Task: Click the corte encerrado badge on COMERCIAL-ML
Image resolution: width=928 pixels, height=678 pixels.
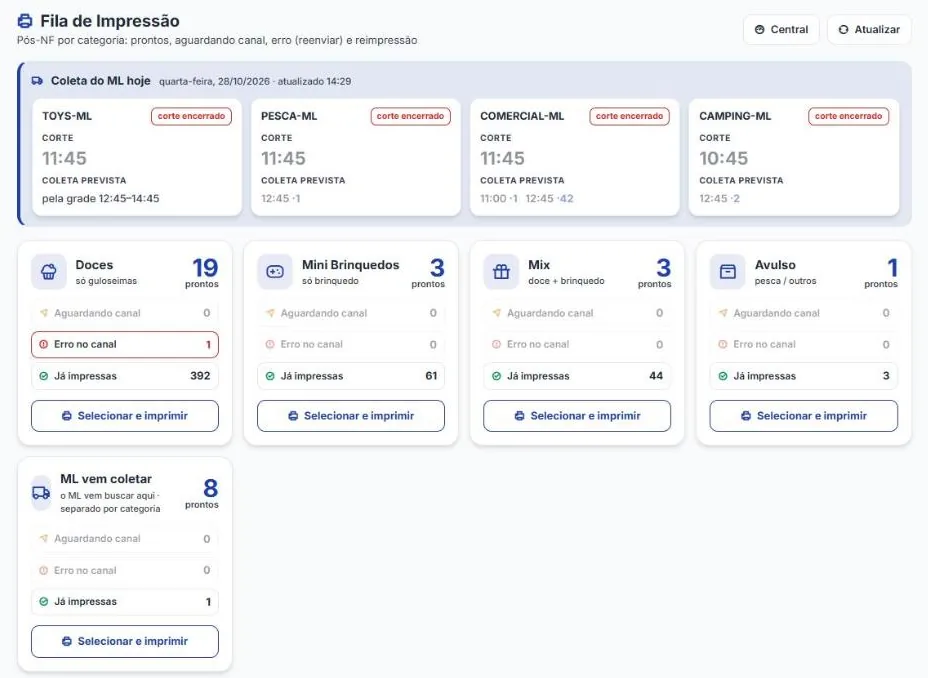Action: point(629,116)
